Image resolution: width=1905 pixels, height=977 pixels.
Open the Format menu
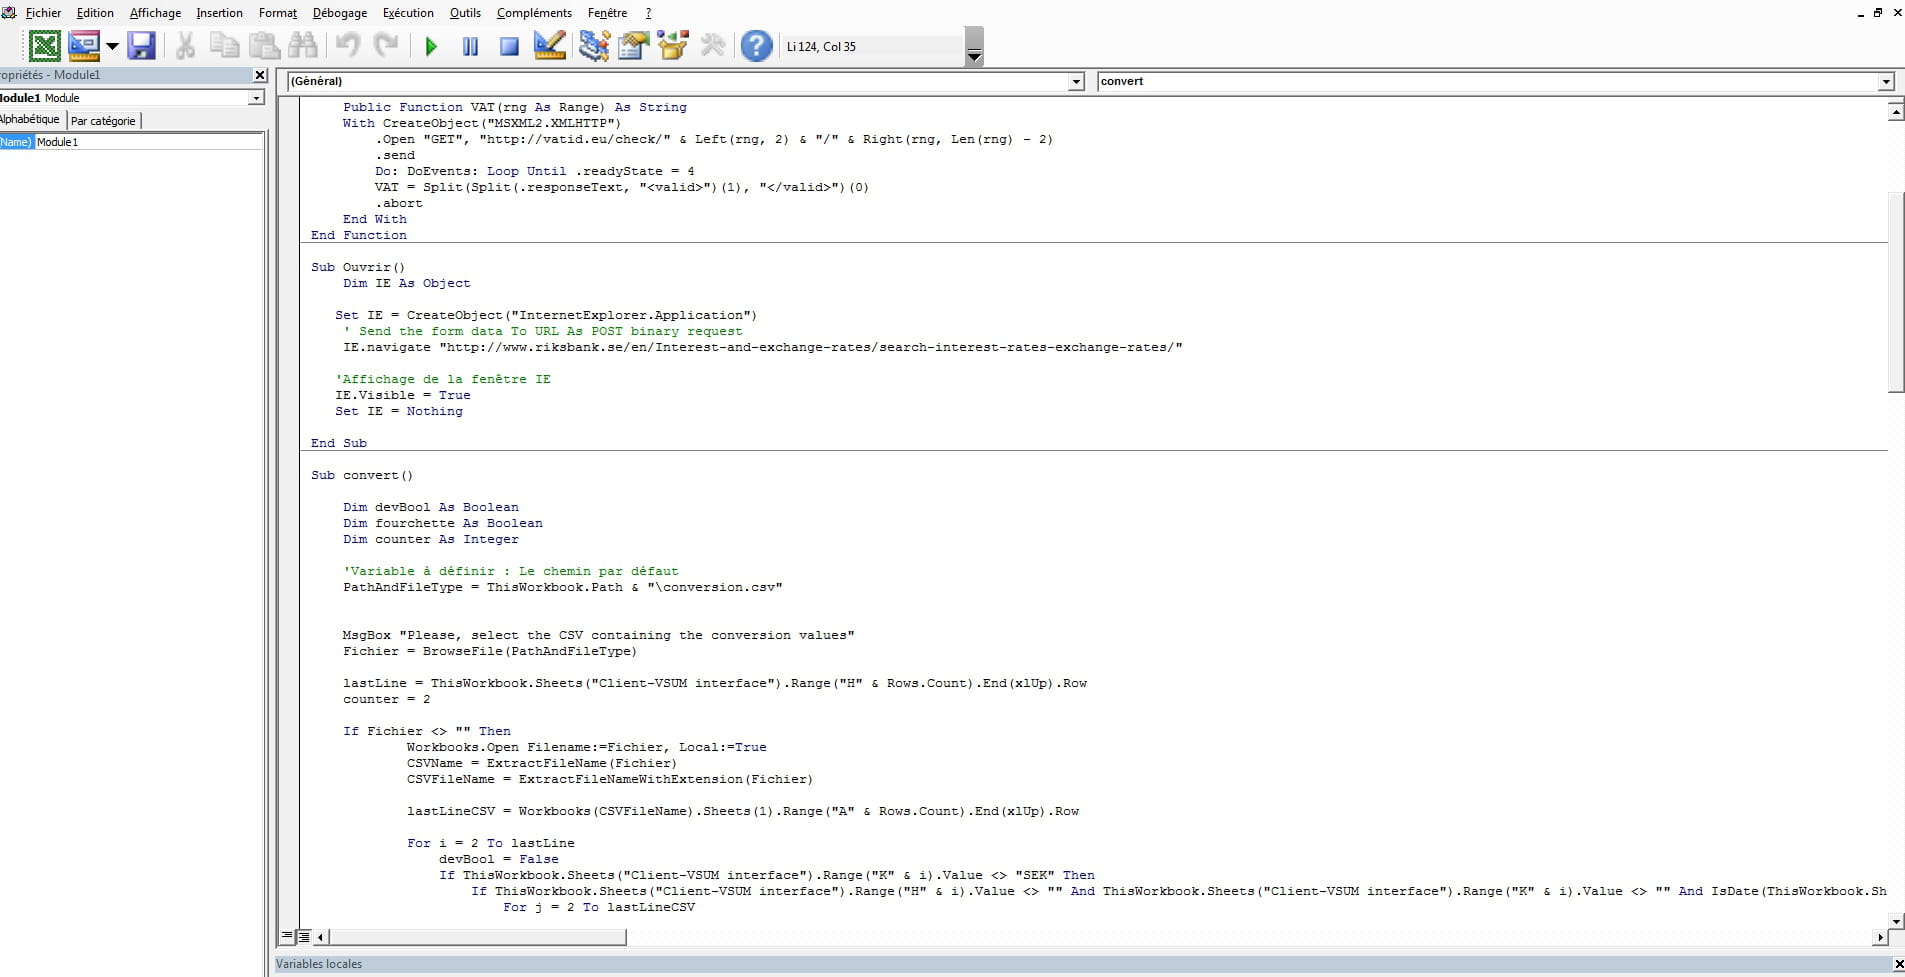[278, 13]
